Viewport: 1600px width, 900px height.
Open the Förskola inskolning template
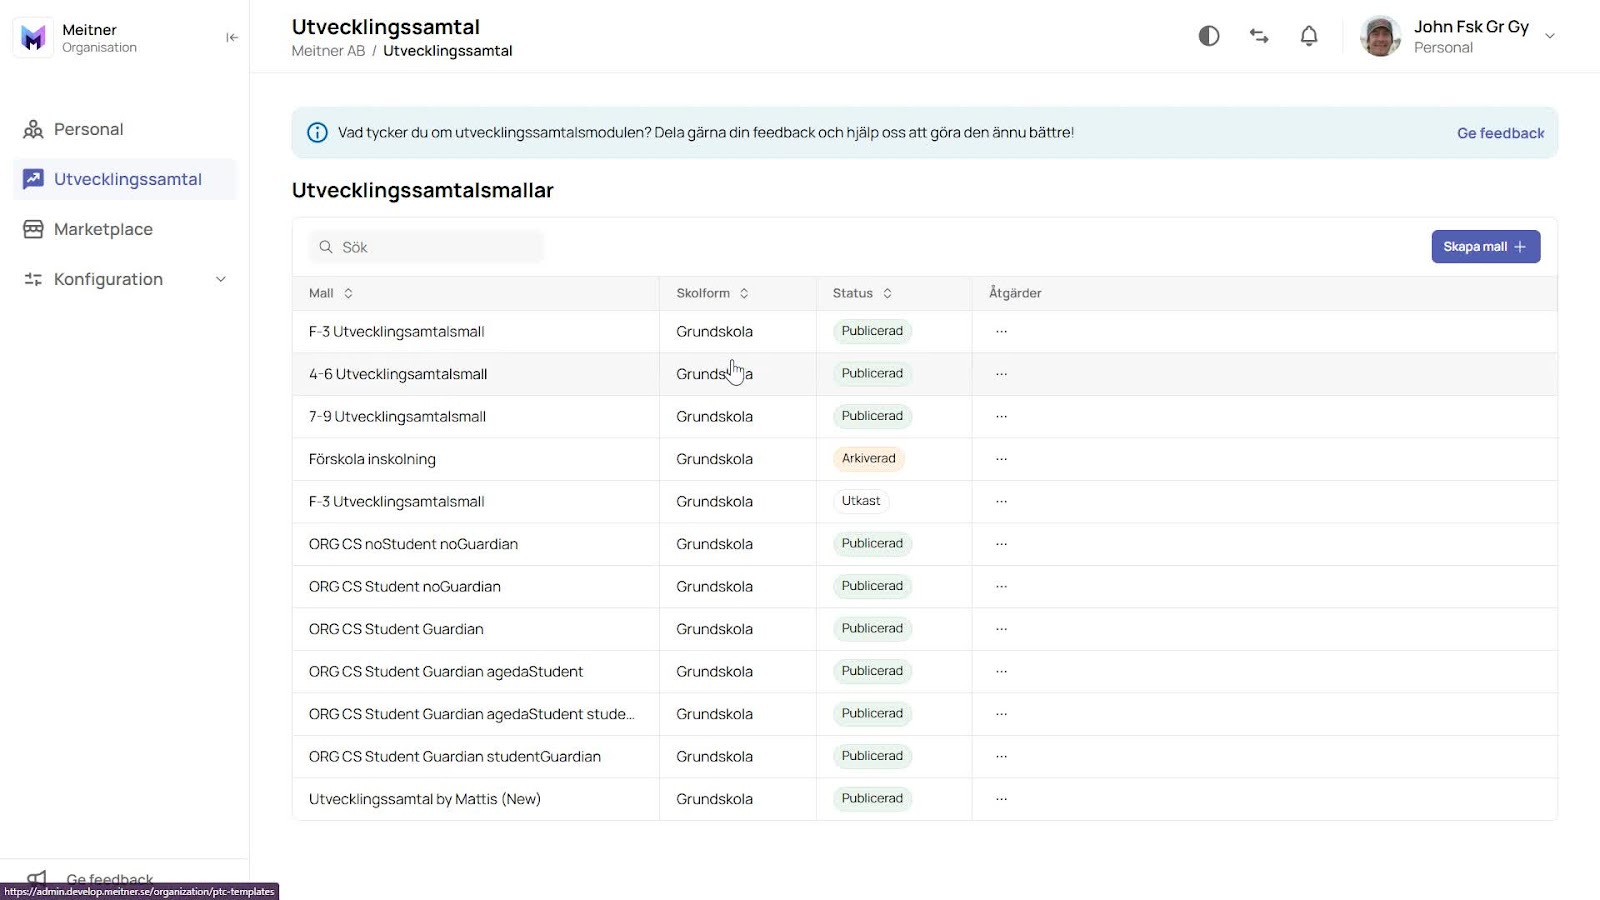372,459
